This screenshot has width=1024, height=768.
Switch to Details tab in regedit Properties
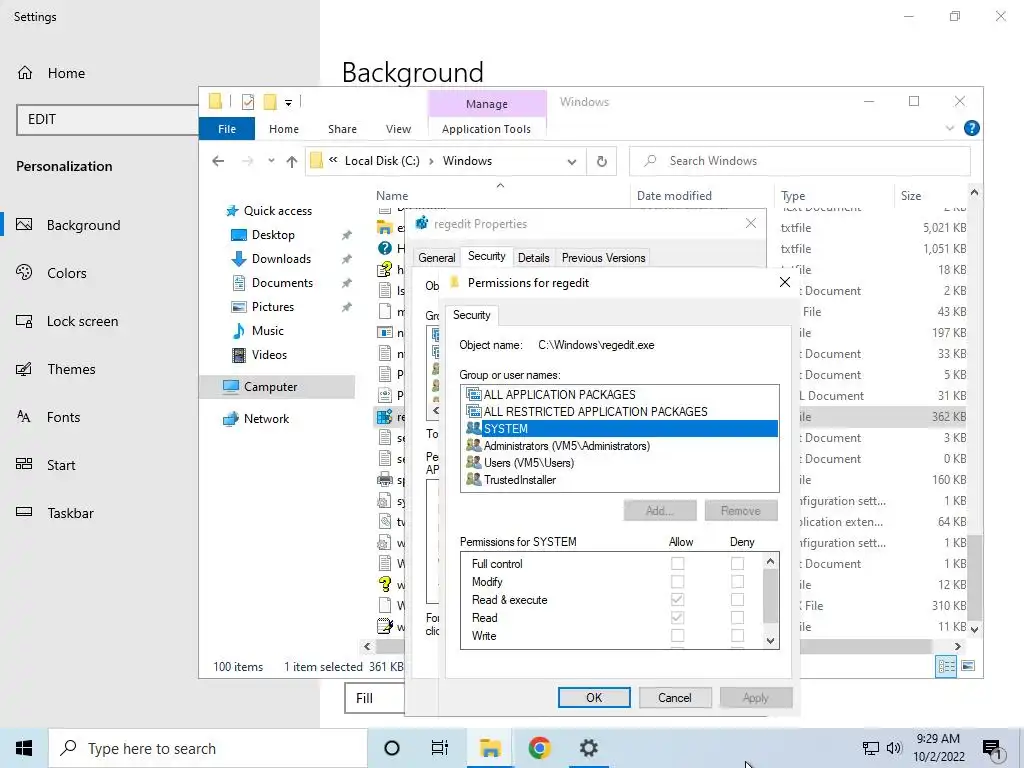click(x=534, y=258)
